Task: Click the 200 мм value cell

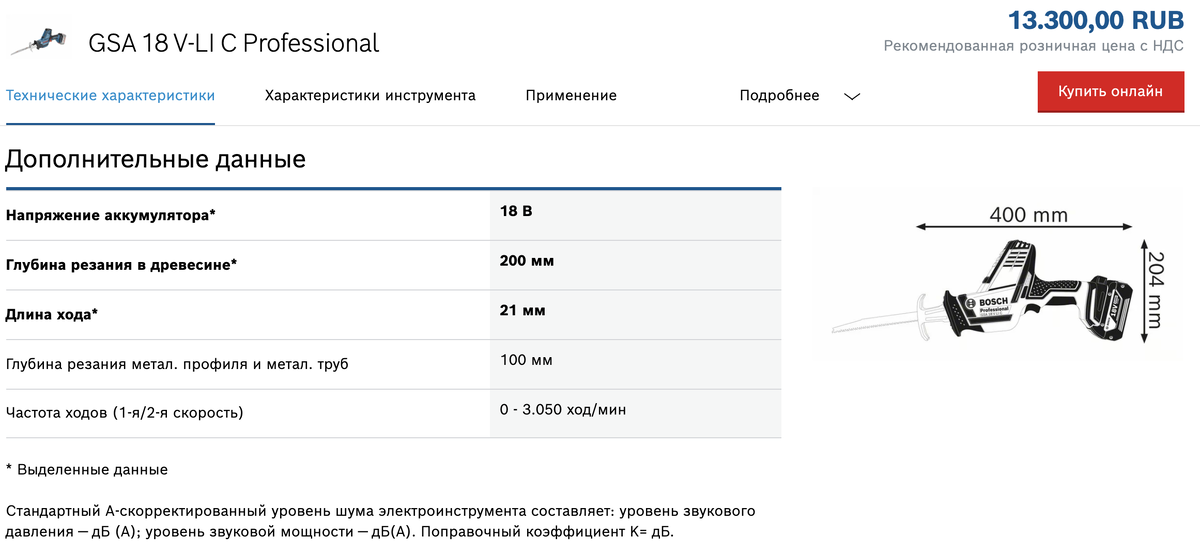Action: tap(635, 265)
